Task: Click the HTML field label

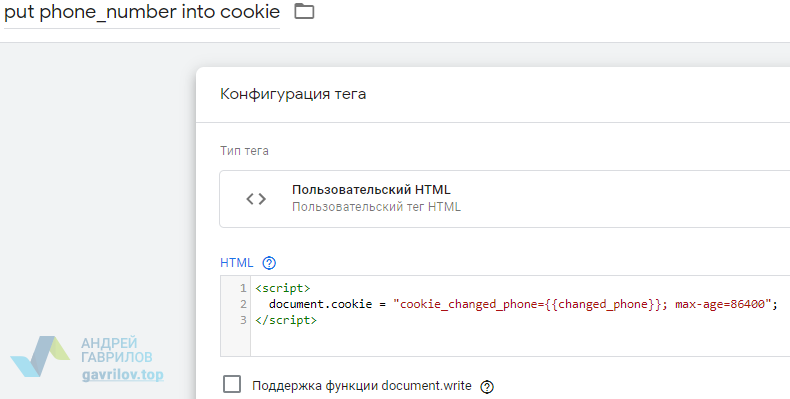Action: coord(236,262)
